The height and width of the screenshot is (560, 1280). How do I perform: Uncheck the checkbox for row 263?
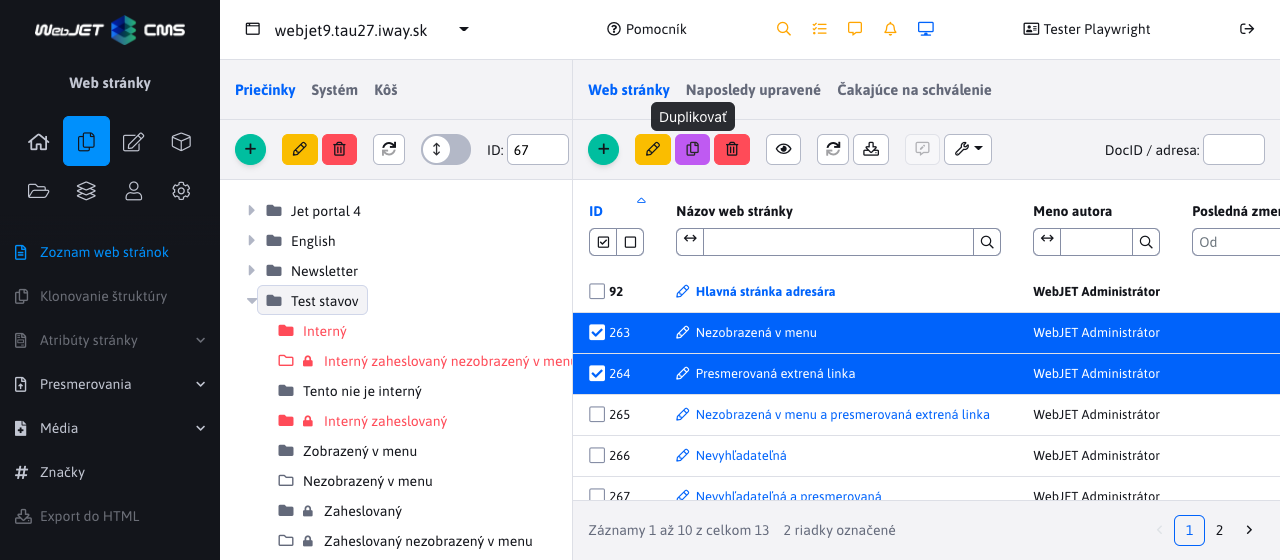click(597, 333)
